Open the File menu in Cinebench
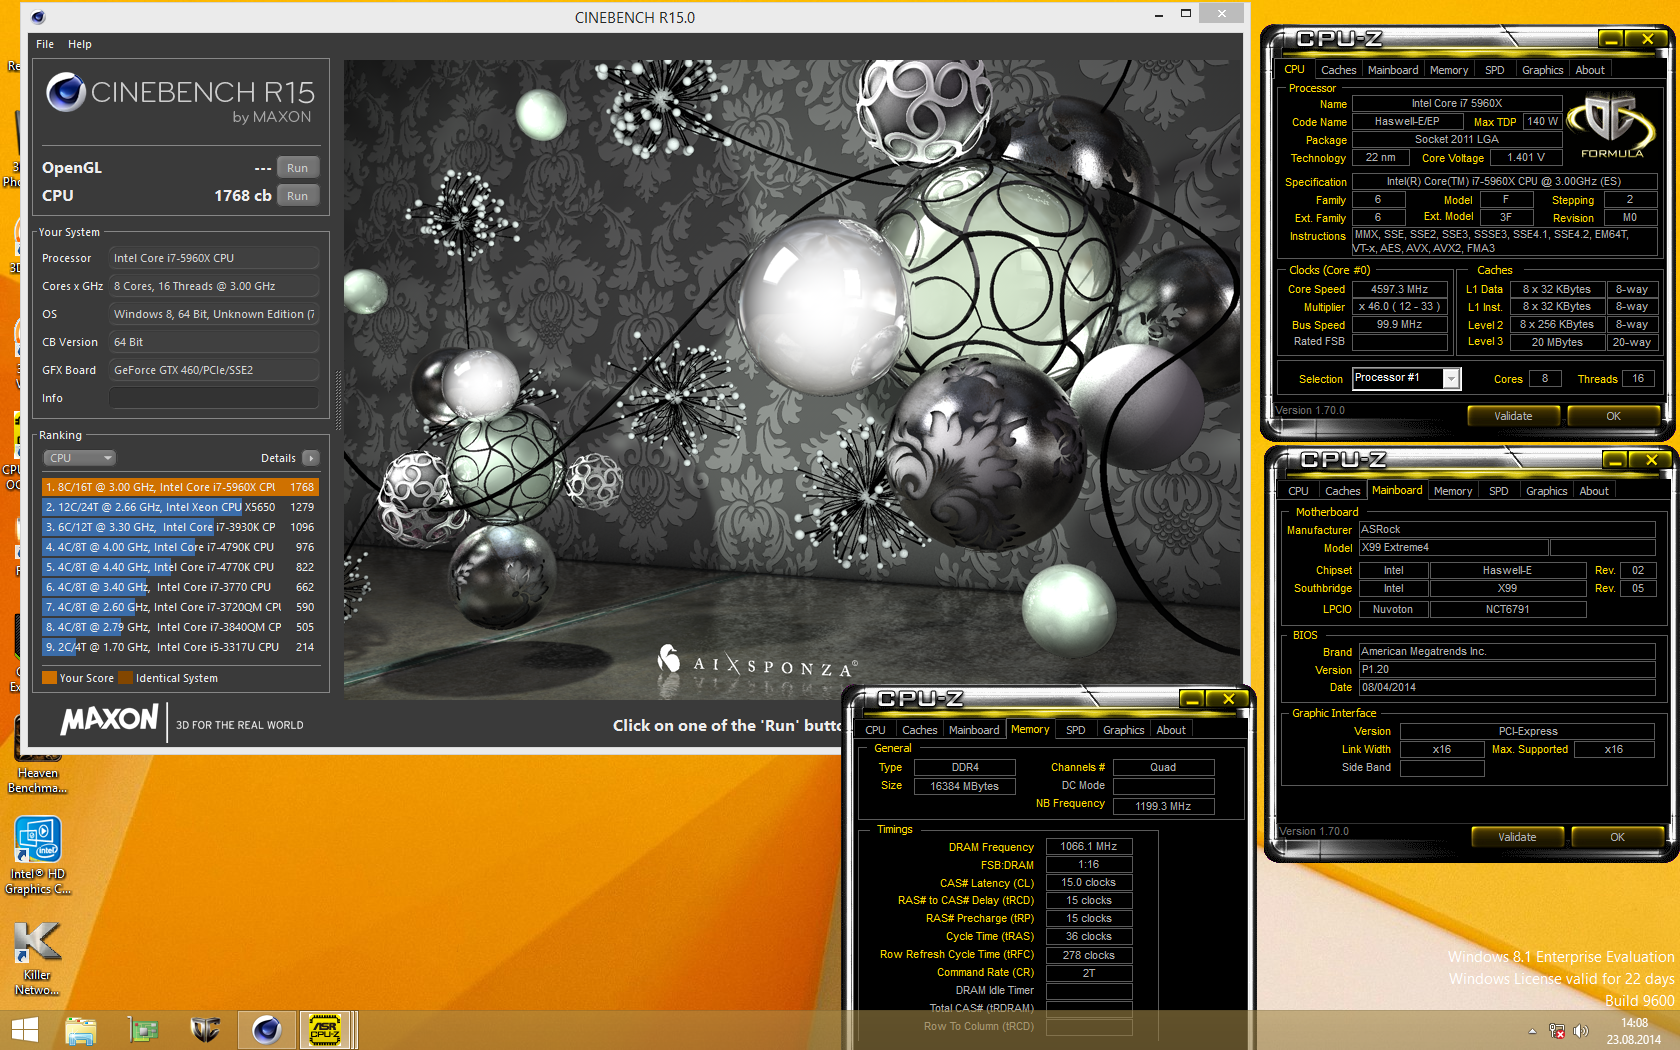The image size is (1680, 1050). coord(45,44)
